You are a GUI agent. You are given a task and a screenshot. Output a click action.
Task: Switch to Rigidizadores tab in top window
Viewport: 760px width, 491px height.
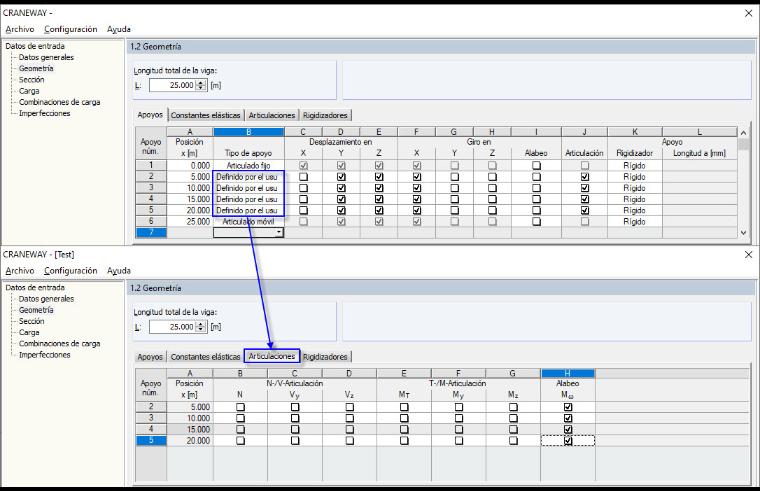pyautogui.click(x=325, y=115)
